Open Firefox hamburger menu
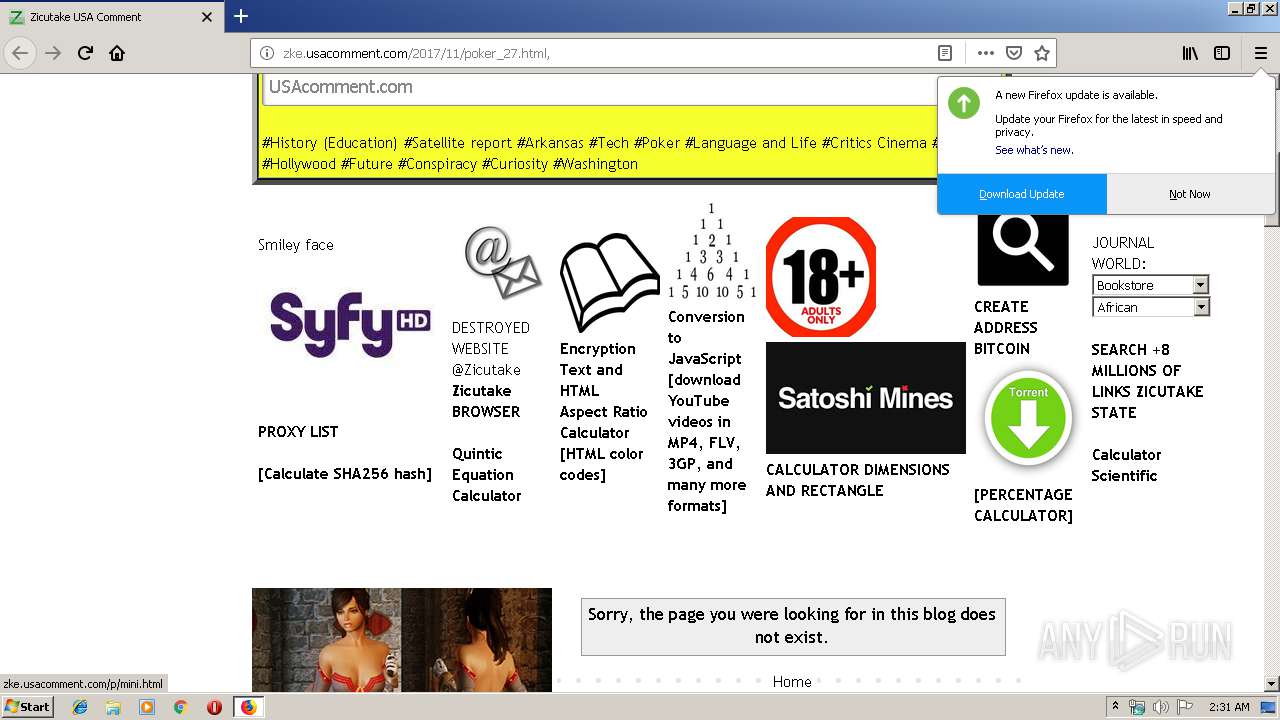 [x=1260, y=53]
